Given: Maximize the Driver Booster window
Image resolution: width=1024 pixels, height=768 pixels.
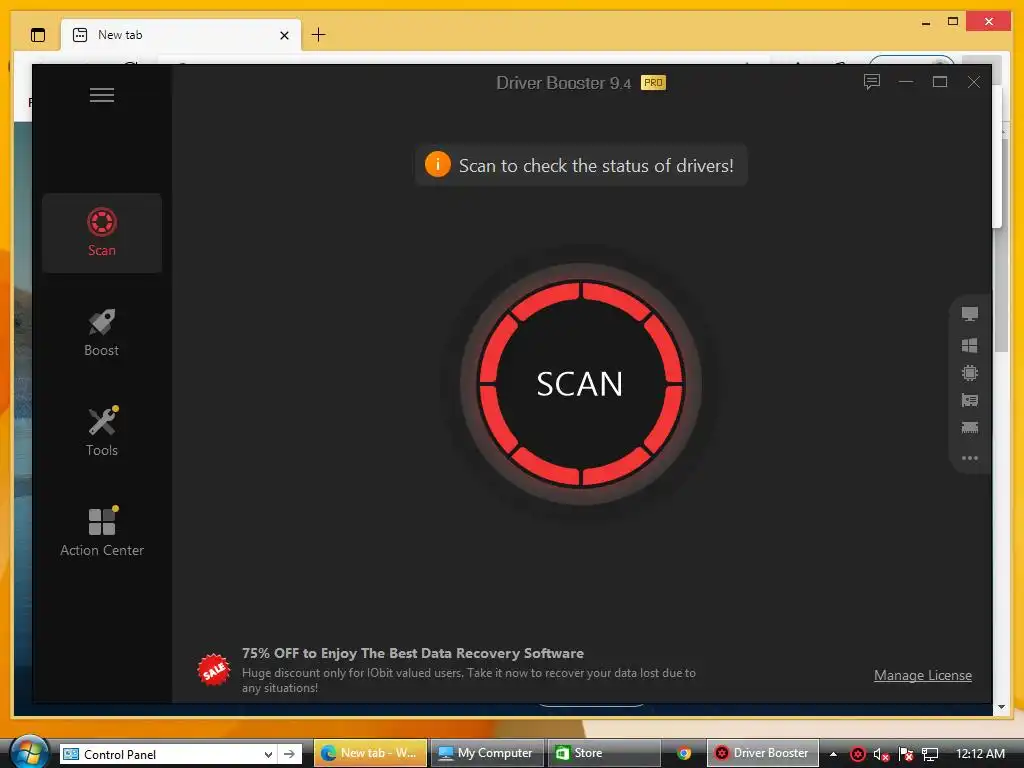Looking at the screenshot, I should (940, 82).
